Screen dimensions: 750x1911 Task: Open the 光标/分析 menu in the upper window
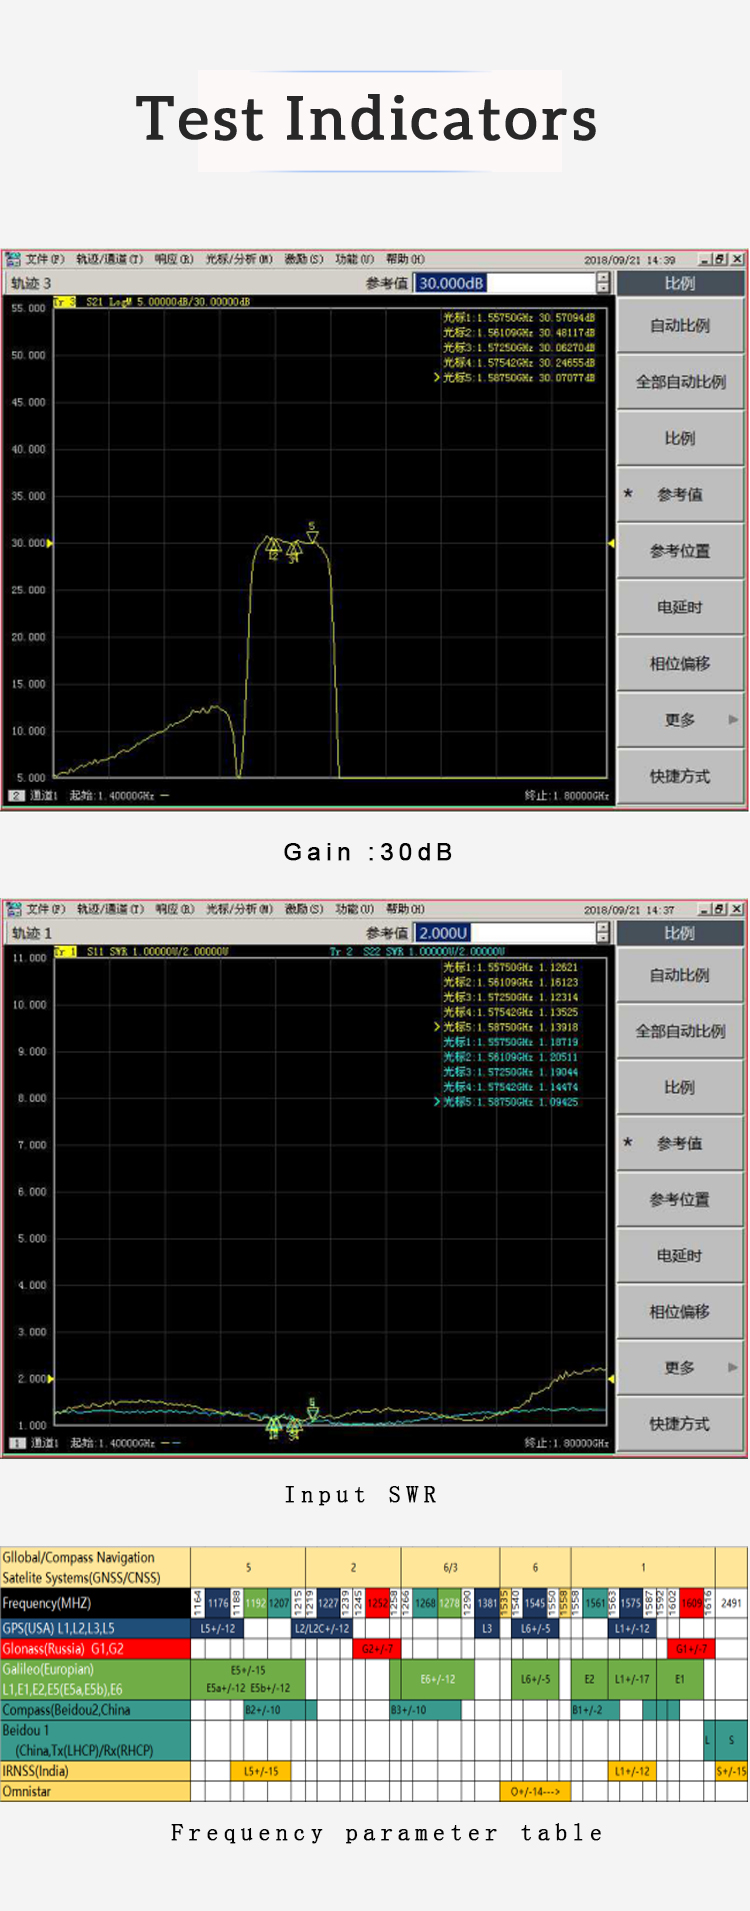[238, 259]
